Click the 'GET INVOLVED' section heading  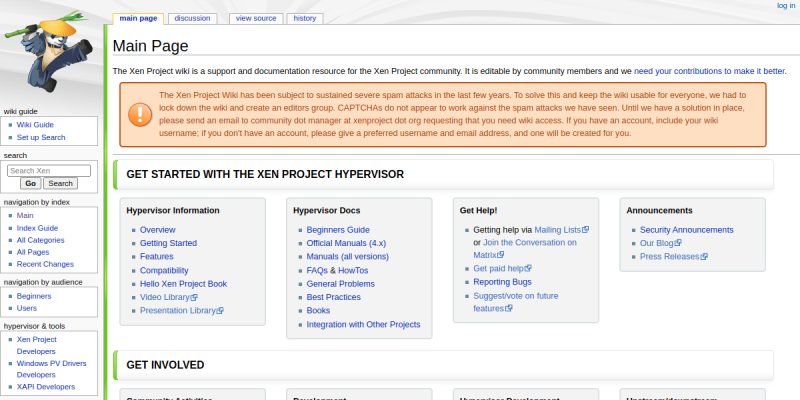(x=165, y=365)
